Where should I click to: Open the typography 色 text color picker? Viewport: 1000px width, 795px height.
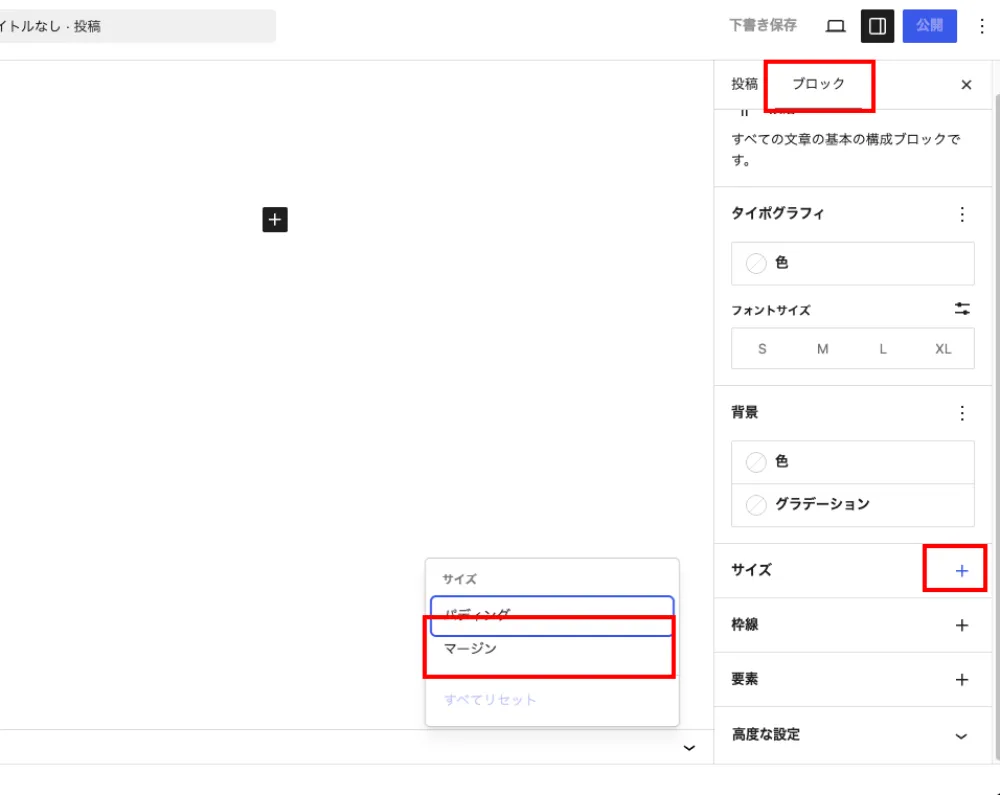(853, 263)
